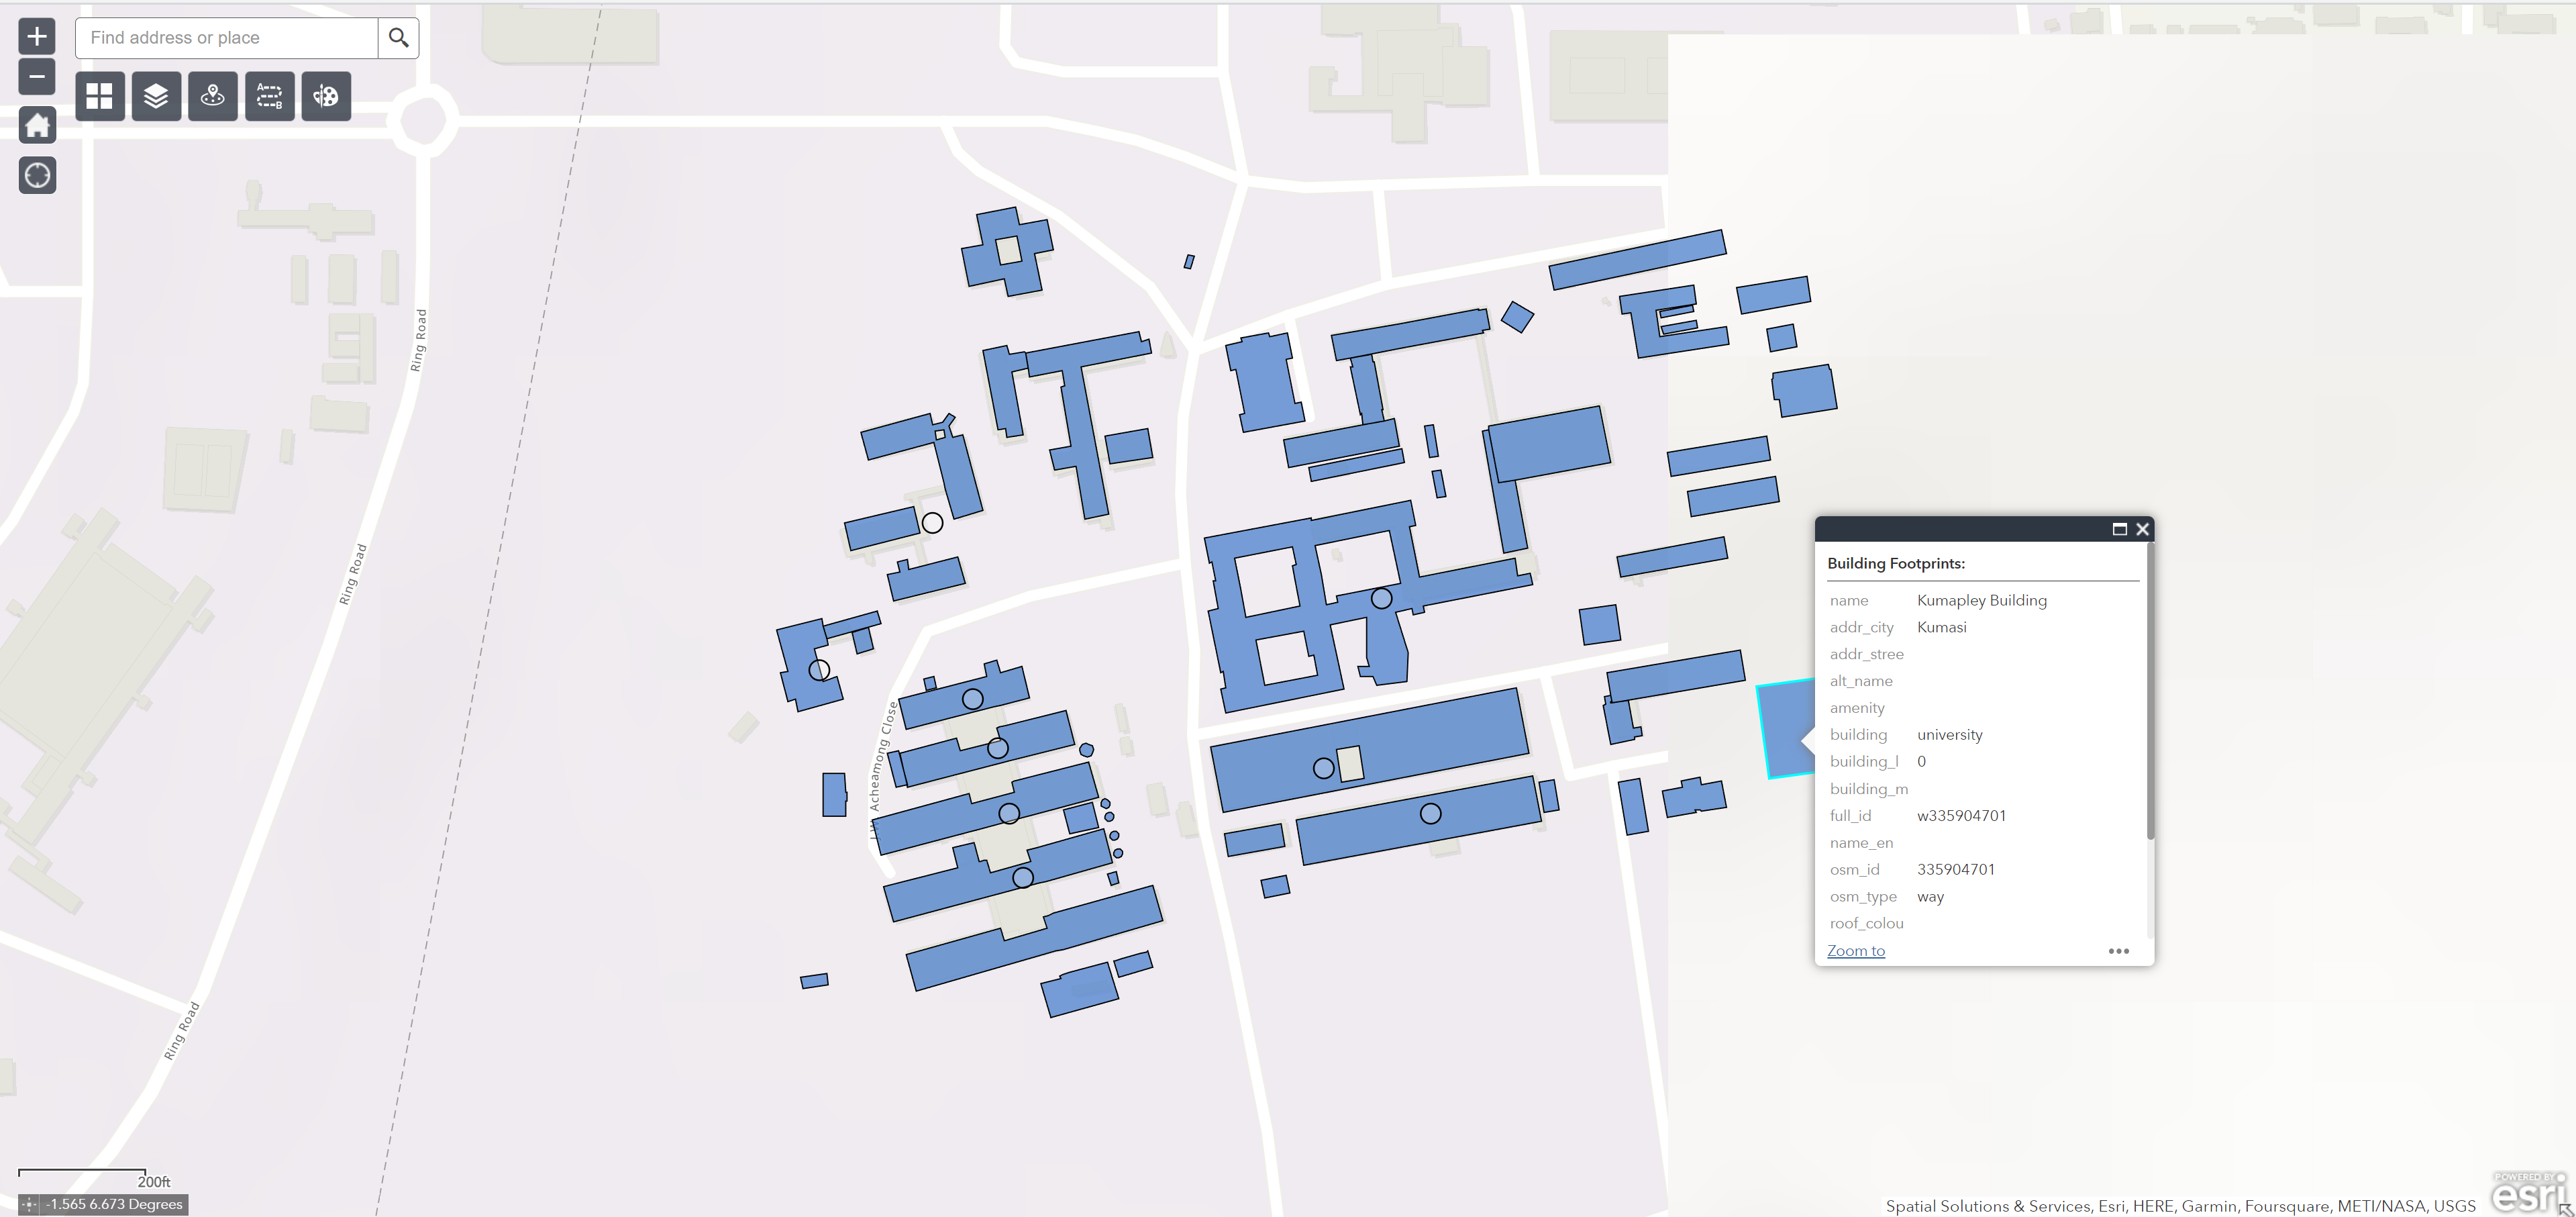Open the Layer List stack widget
The image size is (2576, 1217).
pos(156,96)
